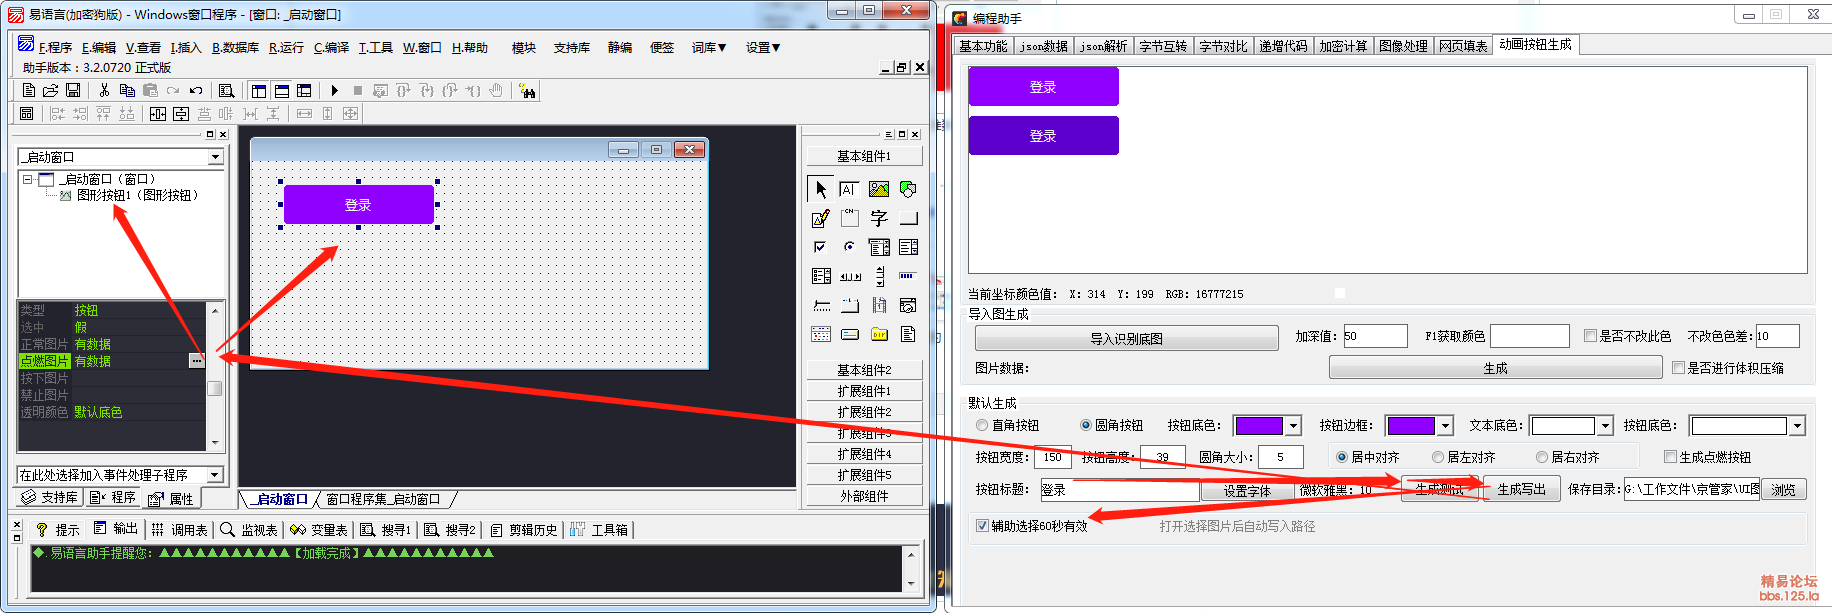Toggle the 辅助选择60秒有效 checkbox

pos(982,526)
